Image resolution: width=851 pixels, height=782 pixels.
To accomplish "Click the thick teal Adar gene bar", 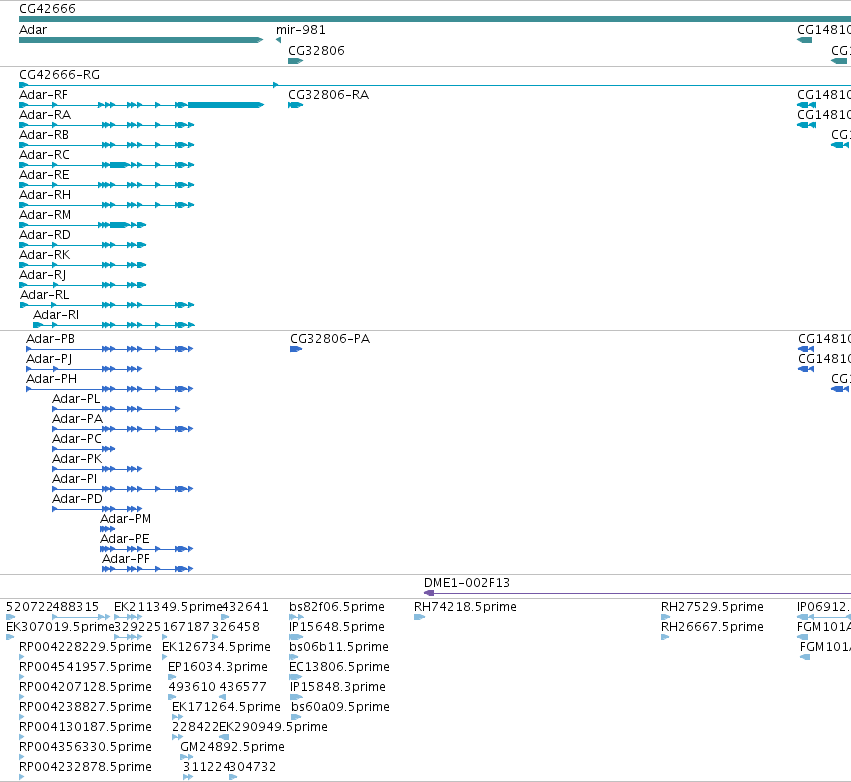I will pyautogui.click(x=141, y=40).
